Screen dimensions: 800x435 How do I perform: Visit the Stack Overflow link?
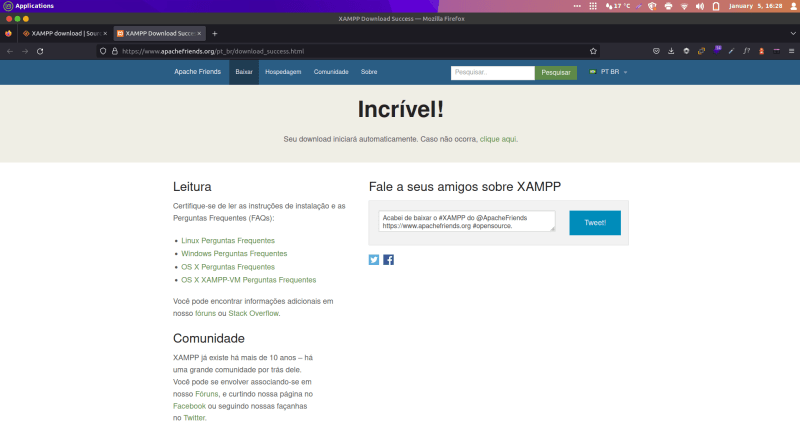point(254,314)
